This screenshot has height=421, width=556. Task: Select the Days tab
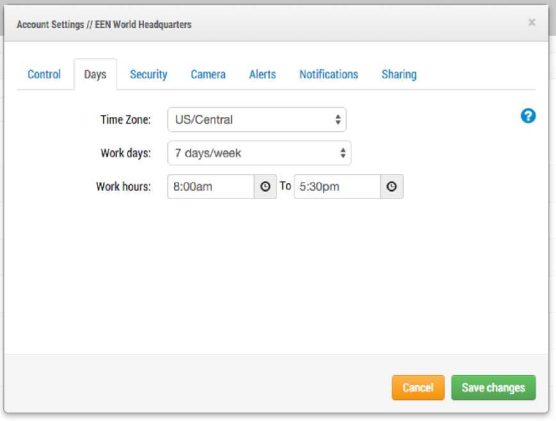(95, 74)
